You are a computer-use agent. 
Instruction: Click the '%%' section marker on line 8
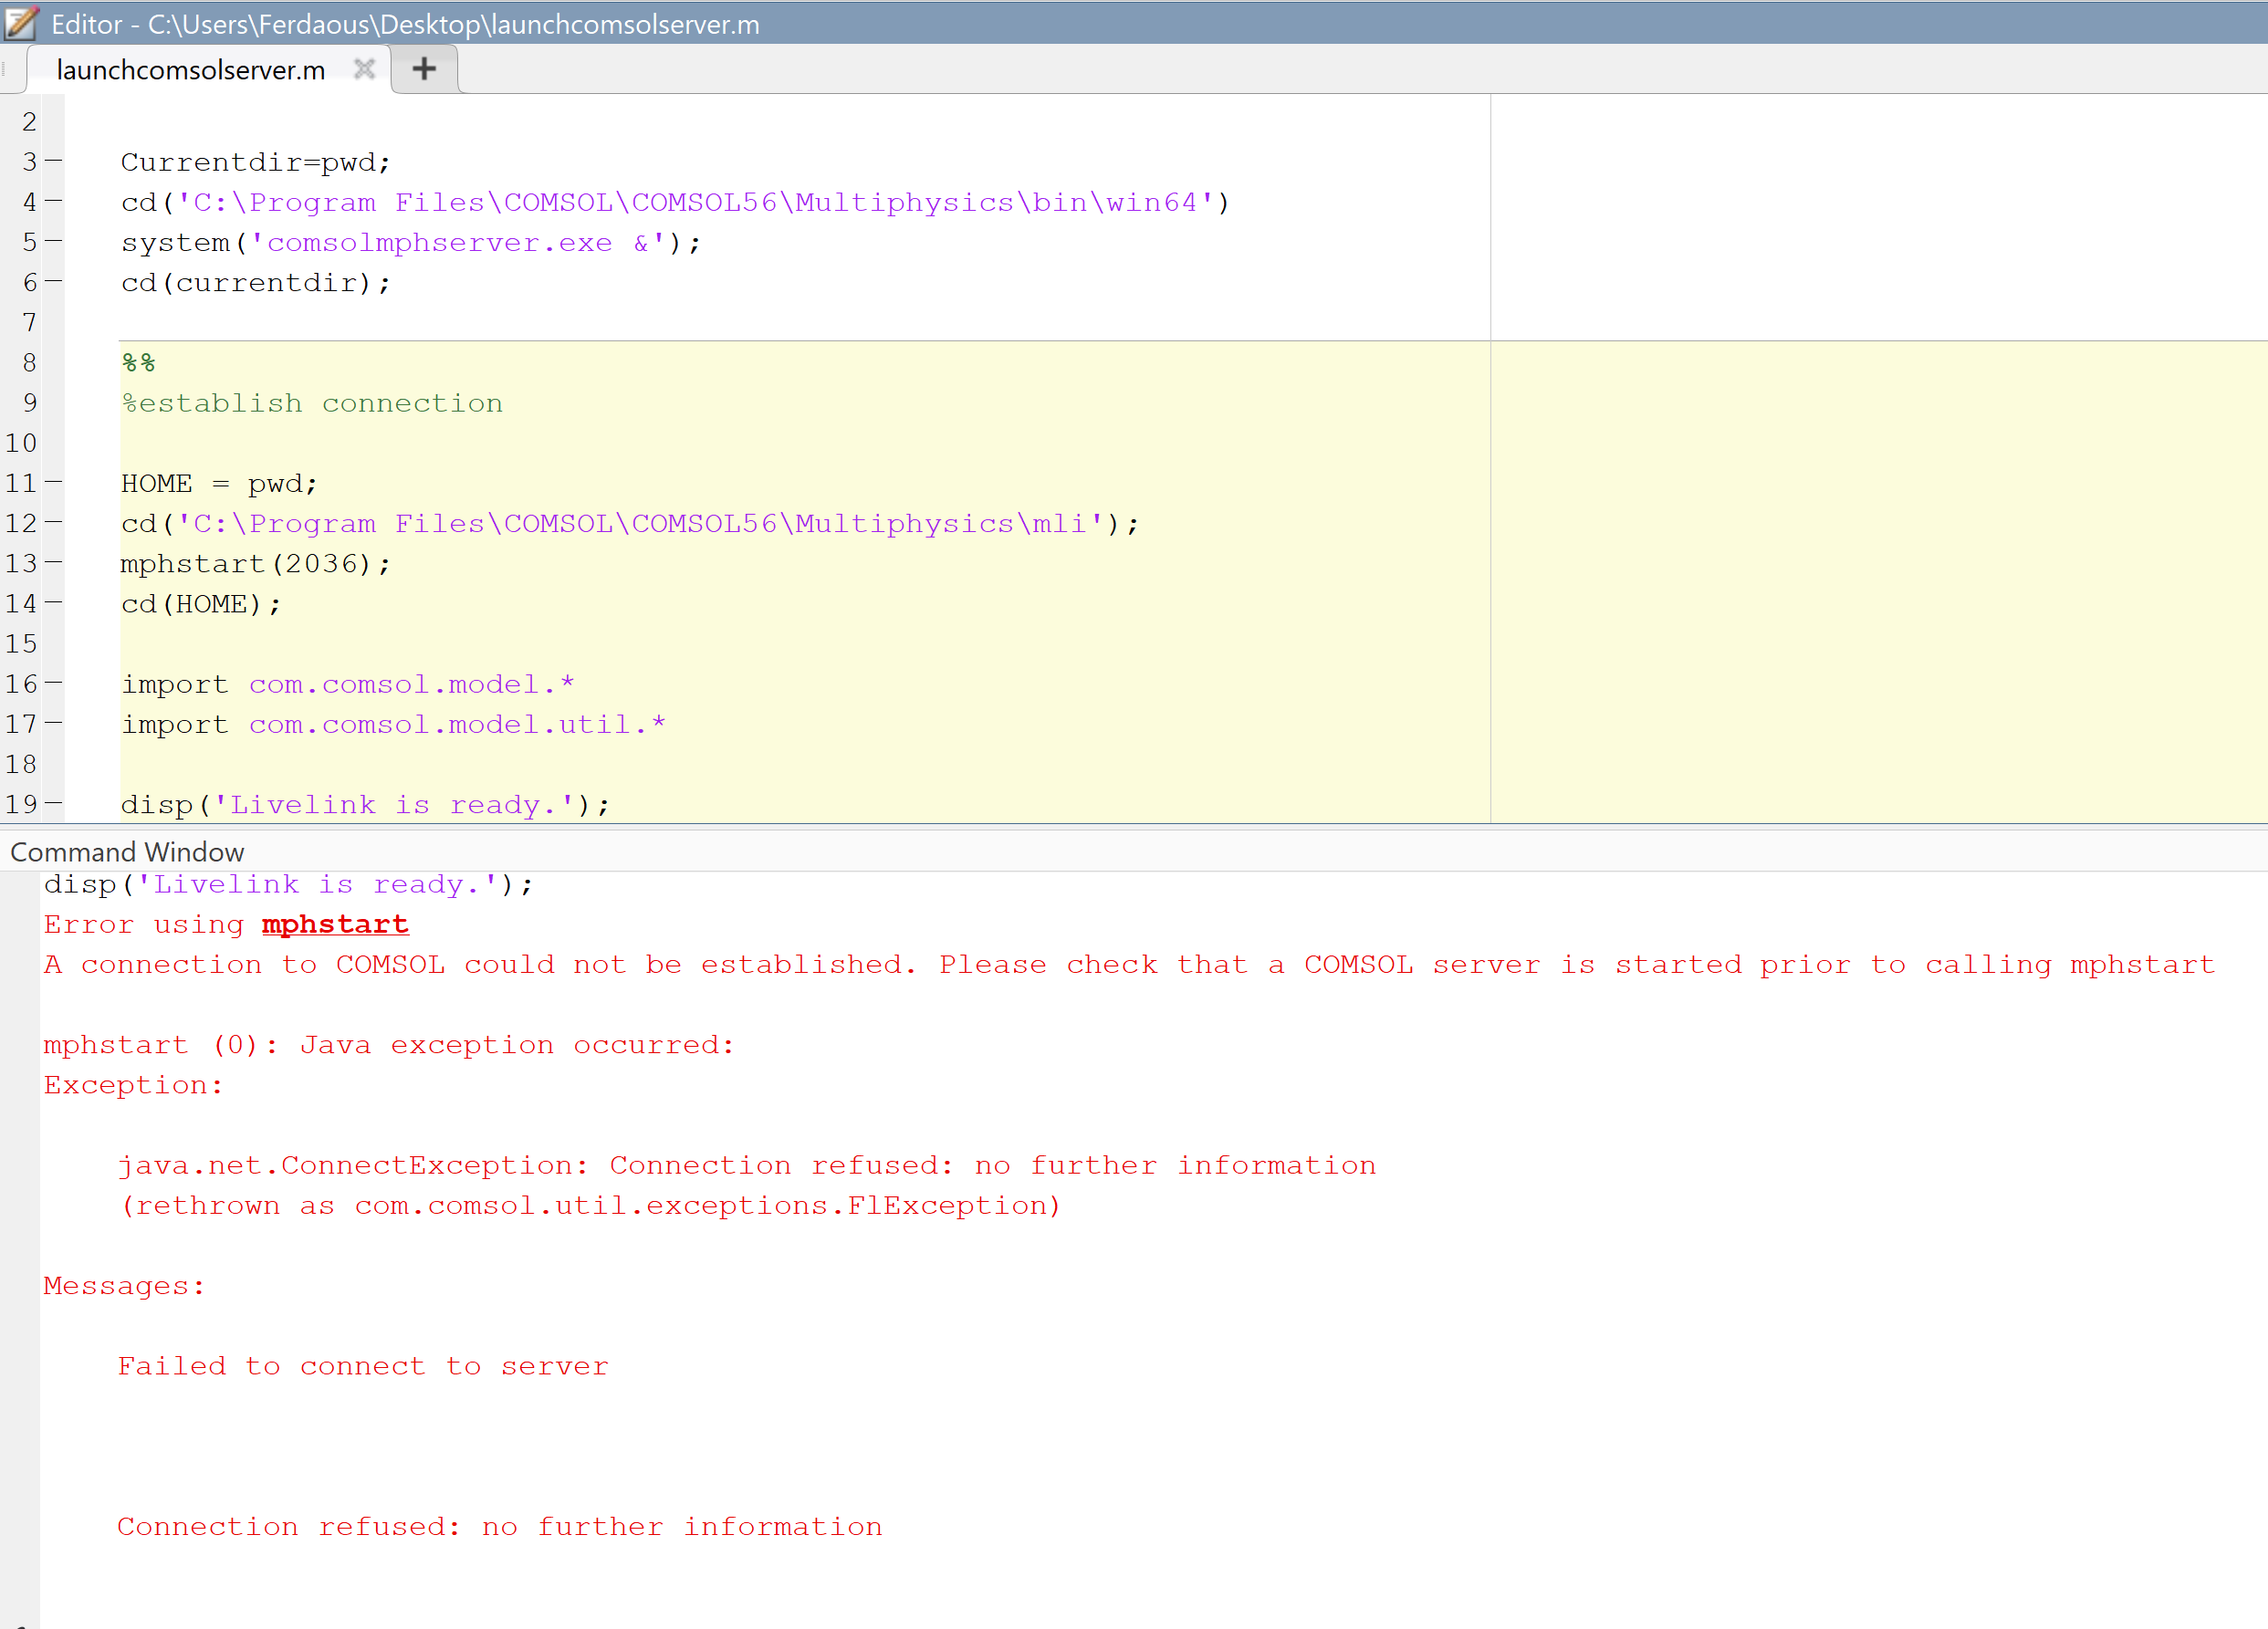click(x=139, y=363)
